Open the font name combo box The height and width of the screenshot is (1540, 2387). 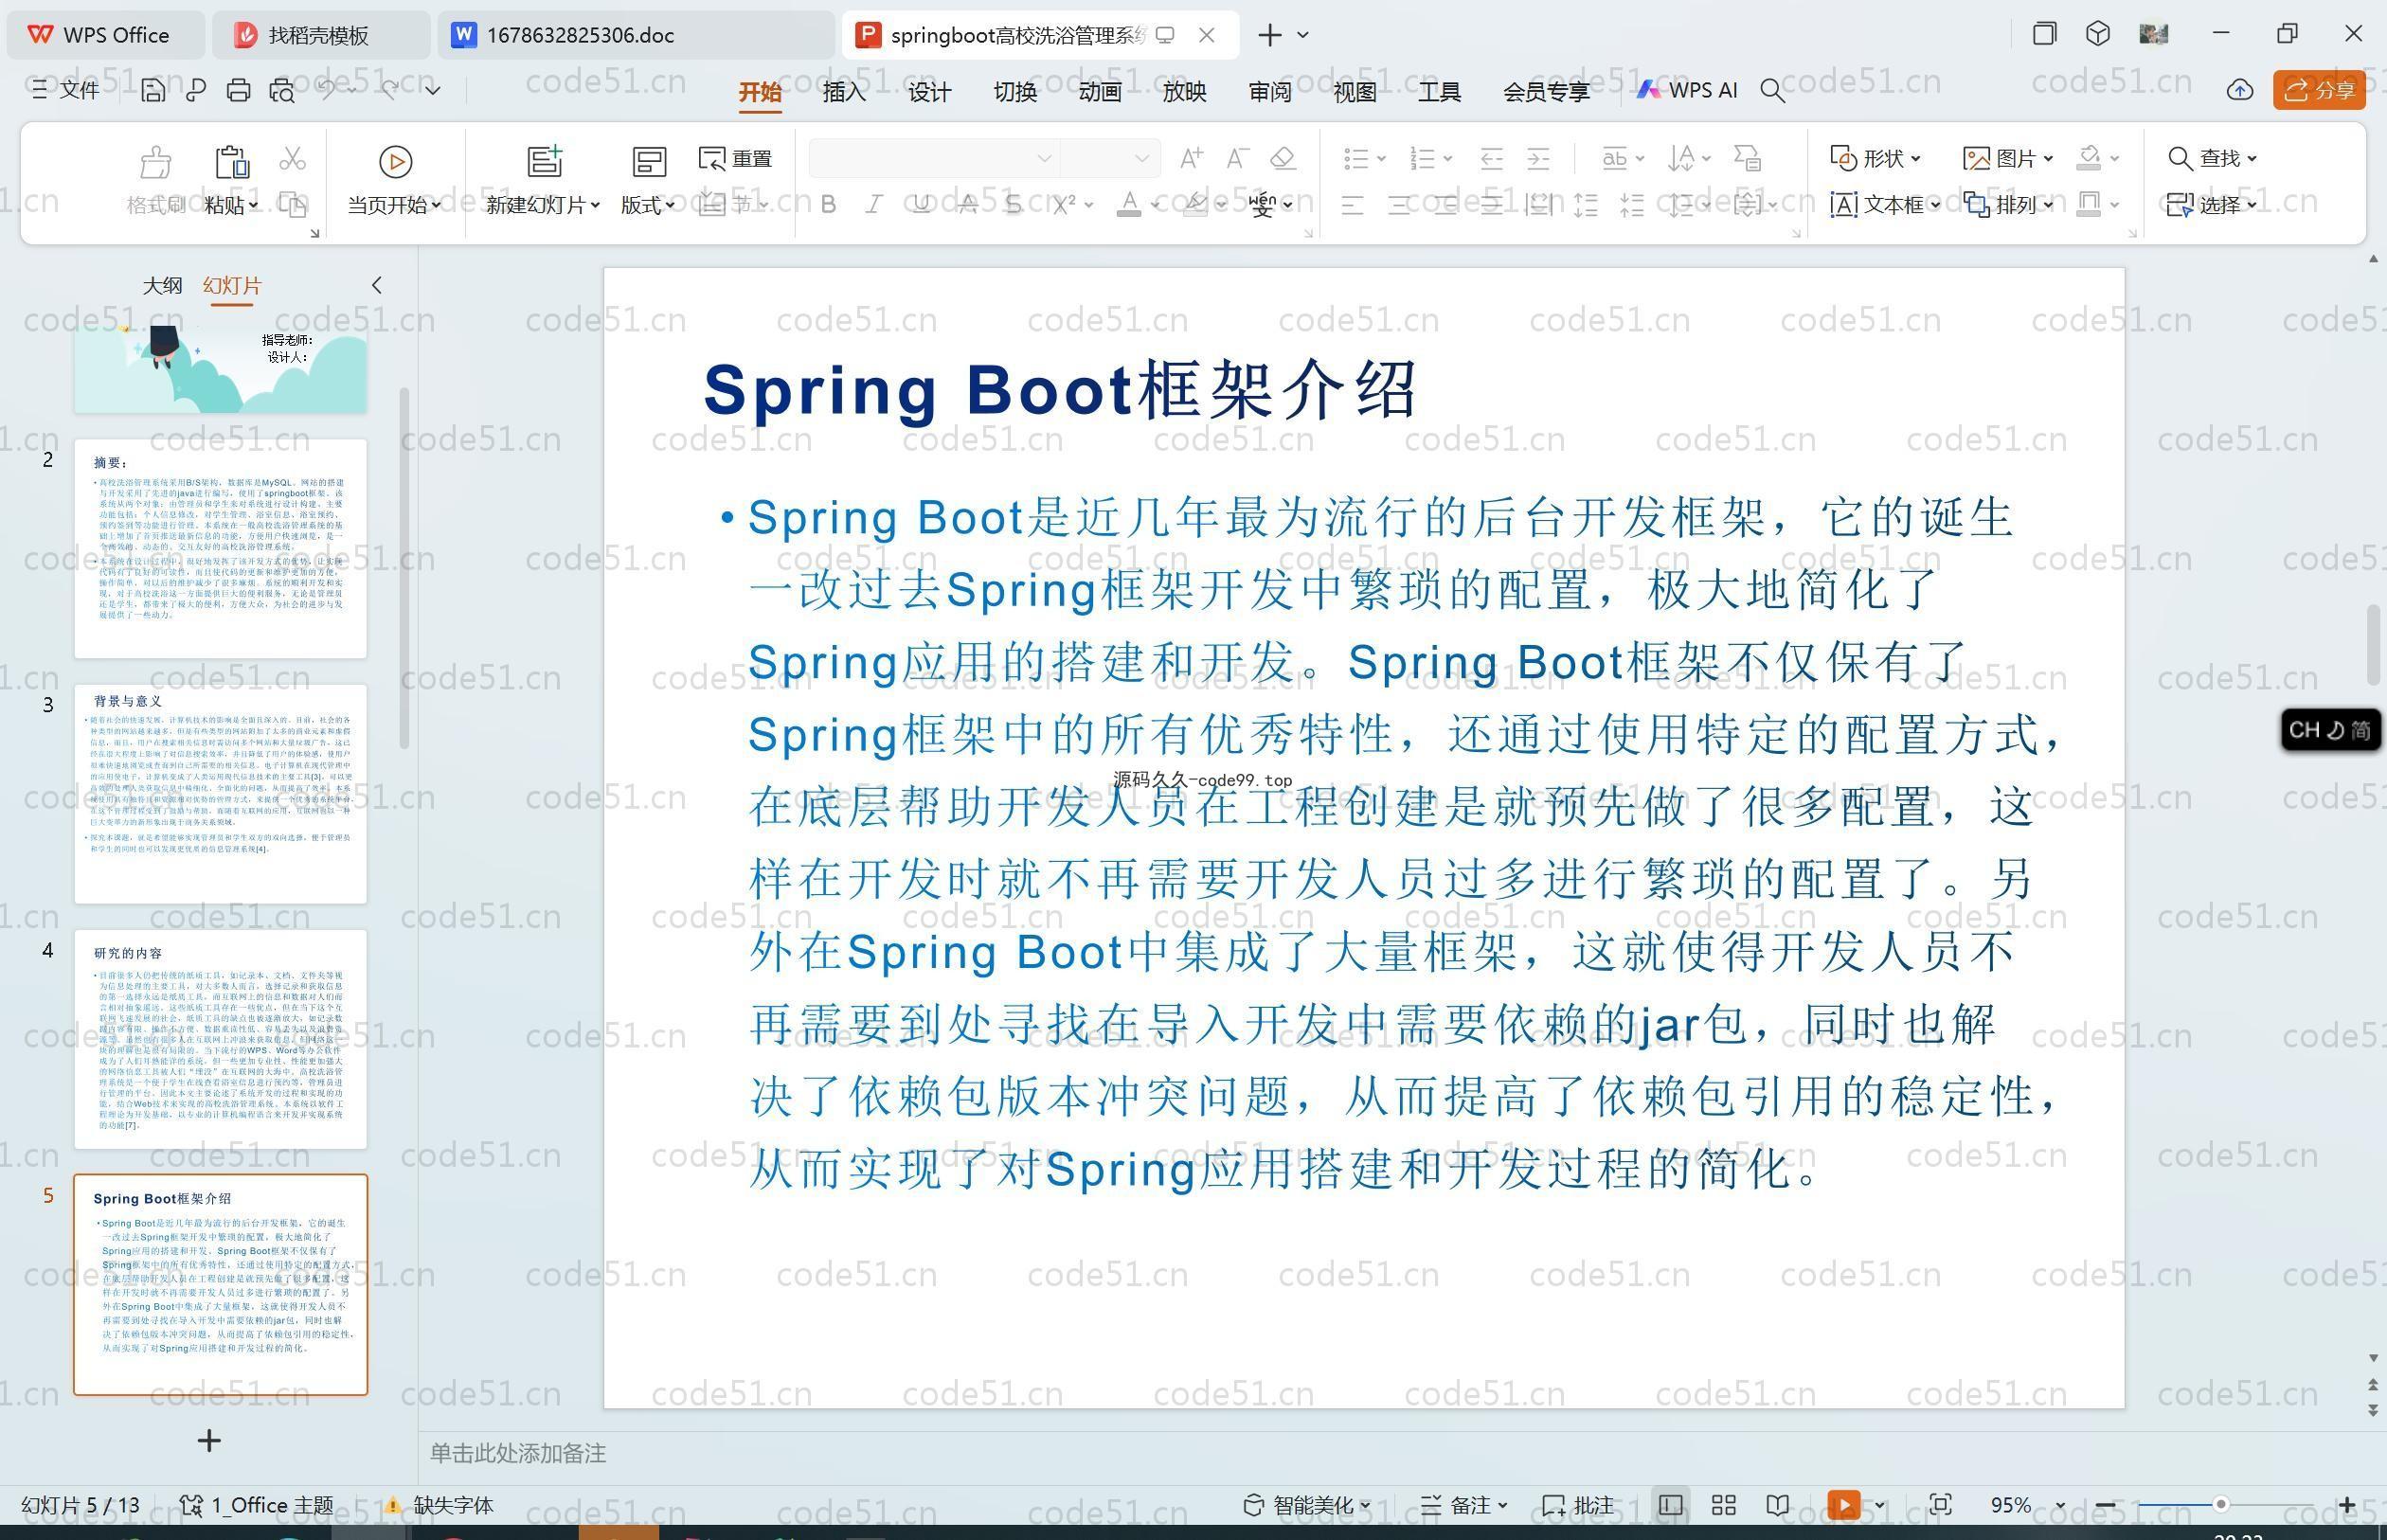click(934, 158)
